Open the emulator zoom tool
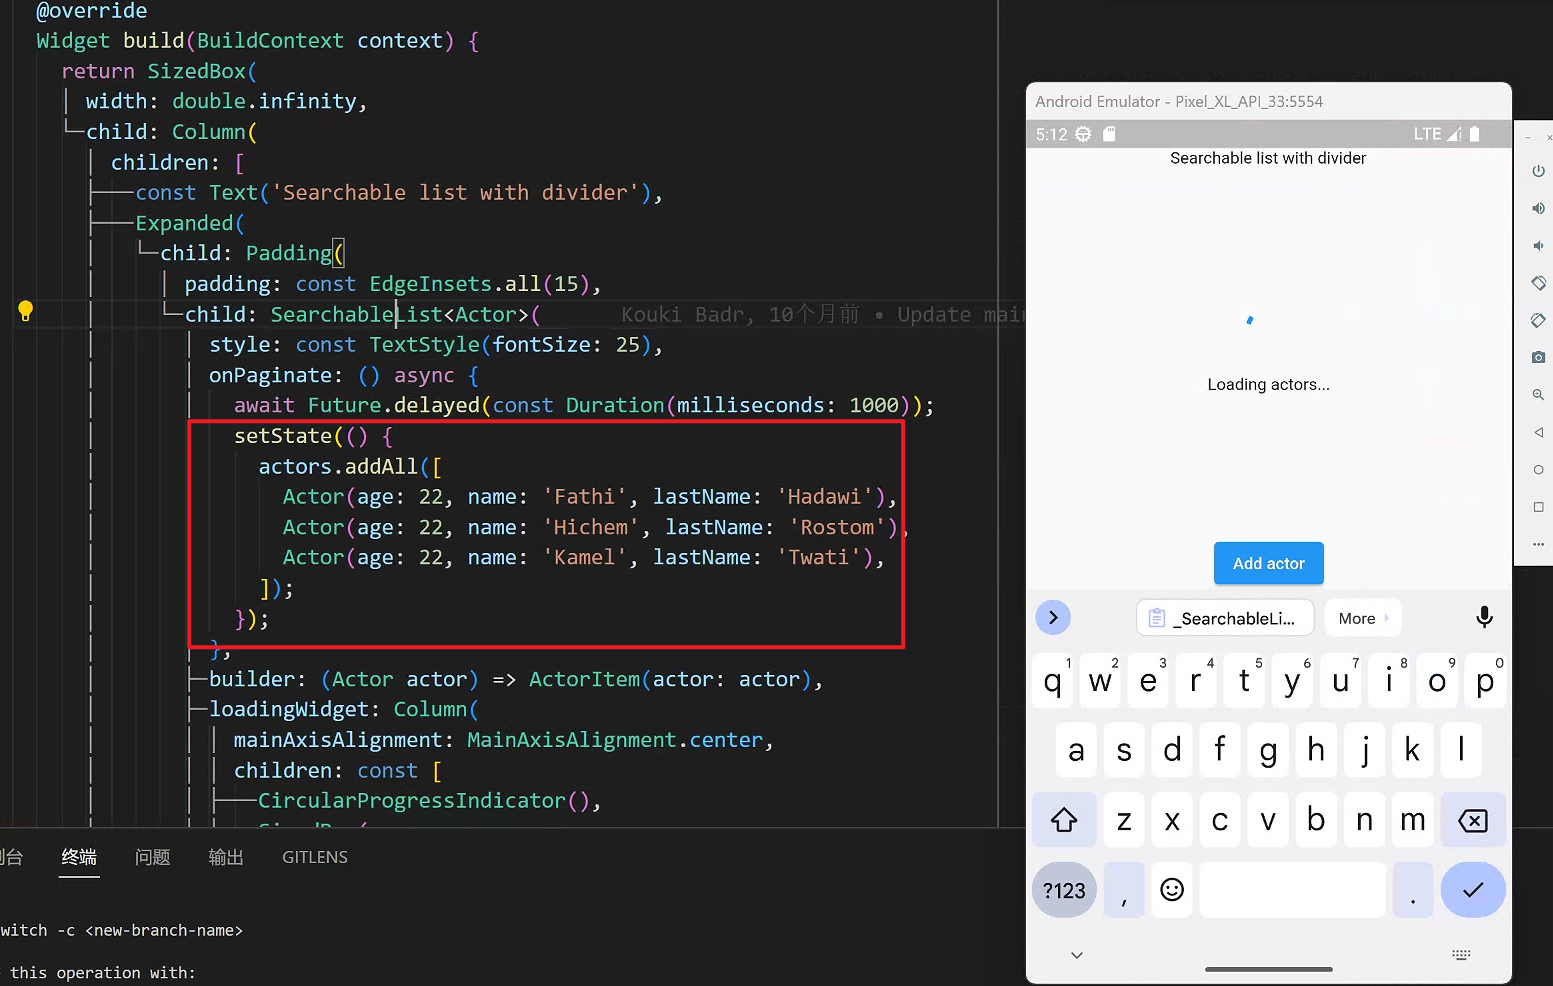 point(1538,394)
